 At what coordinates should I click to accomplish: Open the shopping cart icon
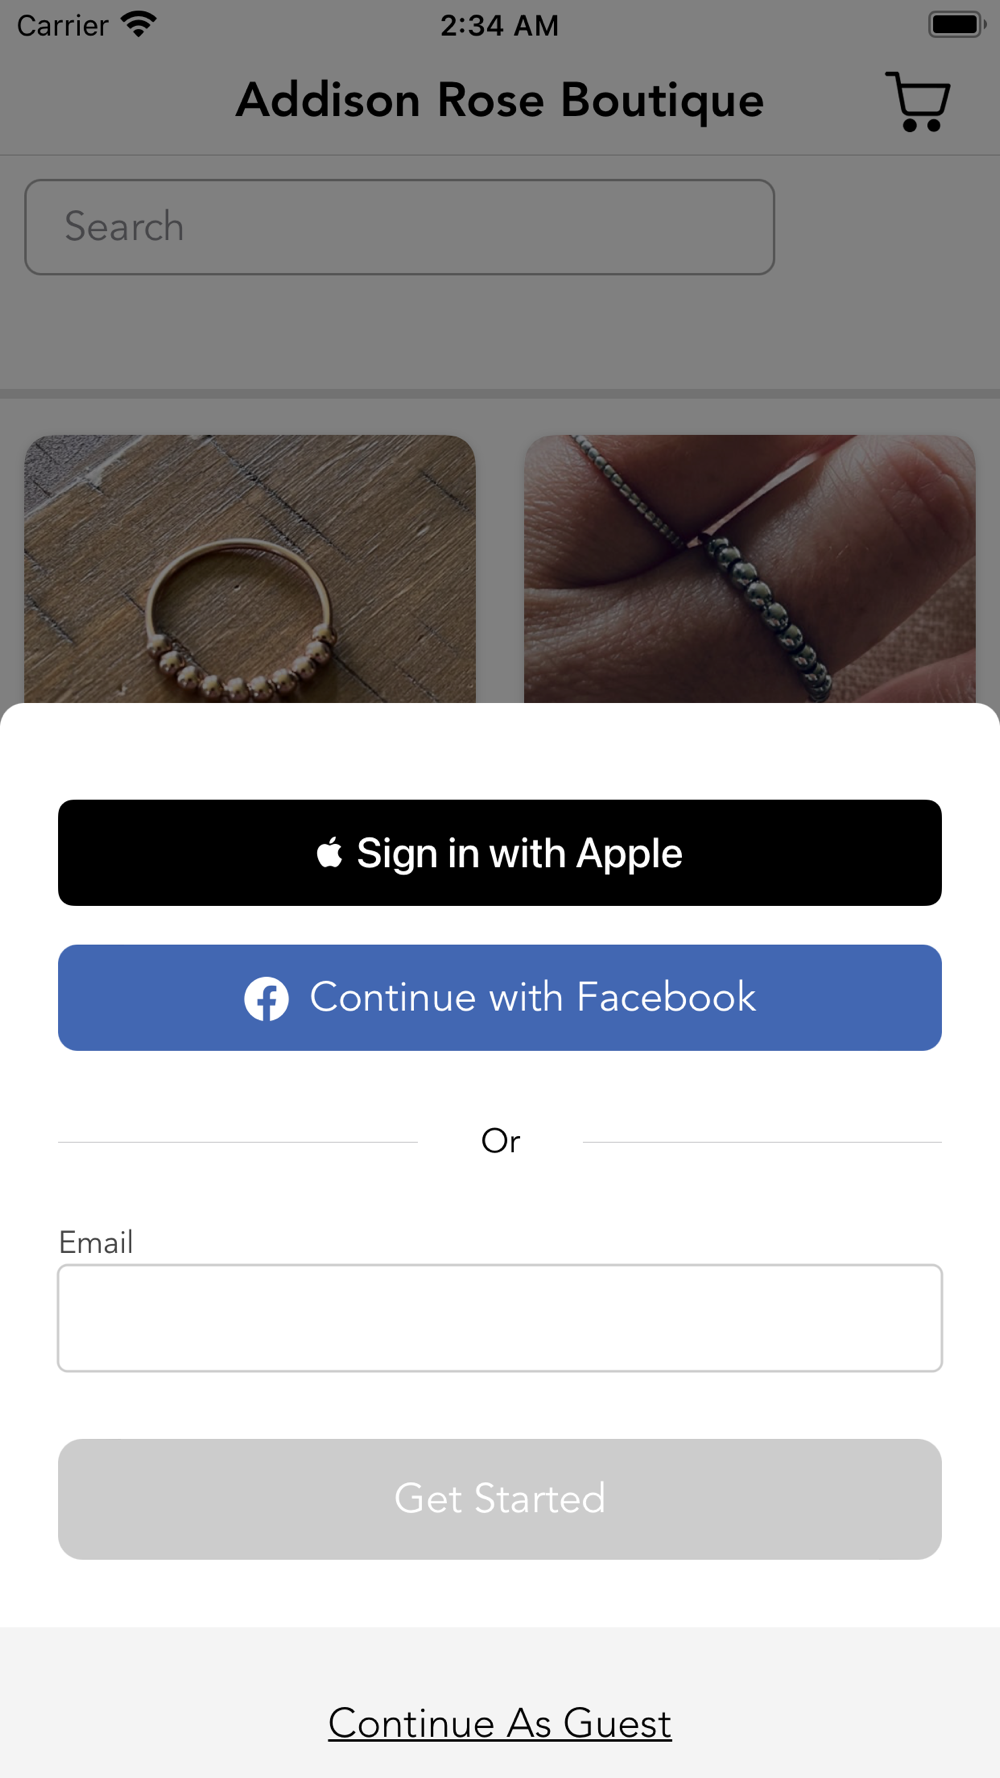[917, 101]
